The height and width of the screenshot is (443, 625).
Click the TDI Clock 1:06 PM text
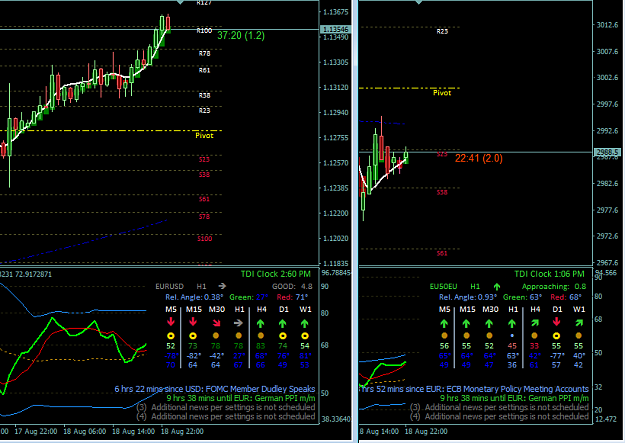[x=550, y=274]
